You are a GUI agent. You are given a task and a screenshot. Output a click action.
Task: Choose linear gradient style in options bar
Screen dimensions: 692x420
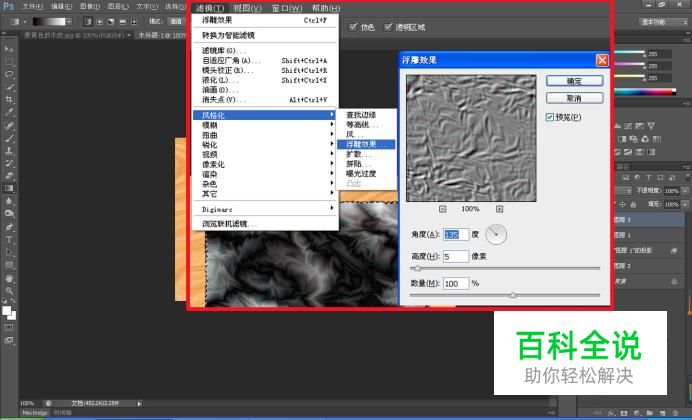[88, 21]
